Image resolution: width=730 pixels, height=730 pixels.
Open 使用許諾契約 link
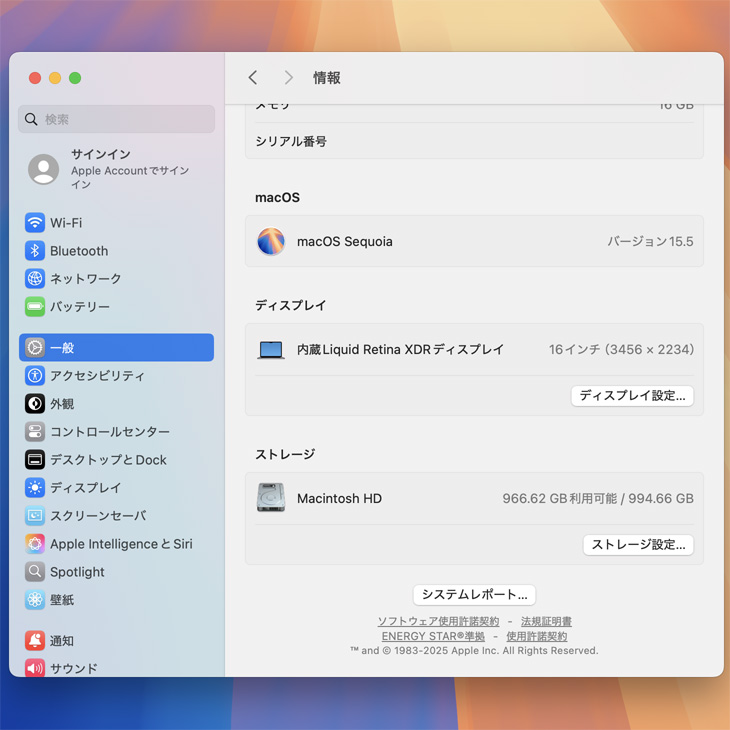pos(537,636)
